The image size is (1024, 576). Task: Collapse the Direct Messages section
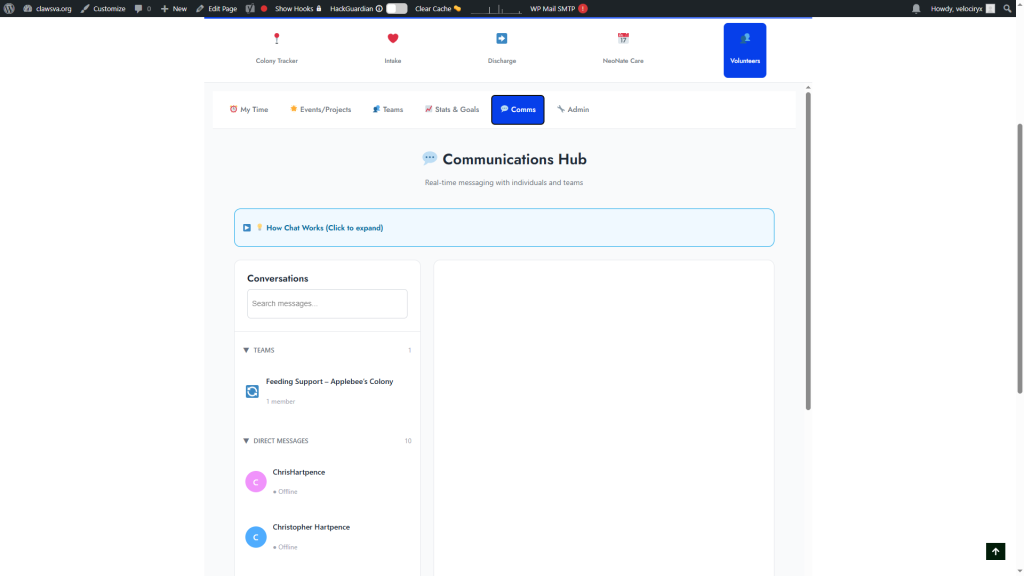[x=247, y=441]
